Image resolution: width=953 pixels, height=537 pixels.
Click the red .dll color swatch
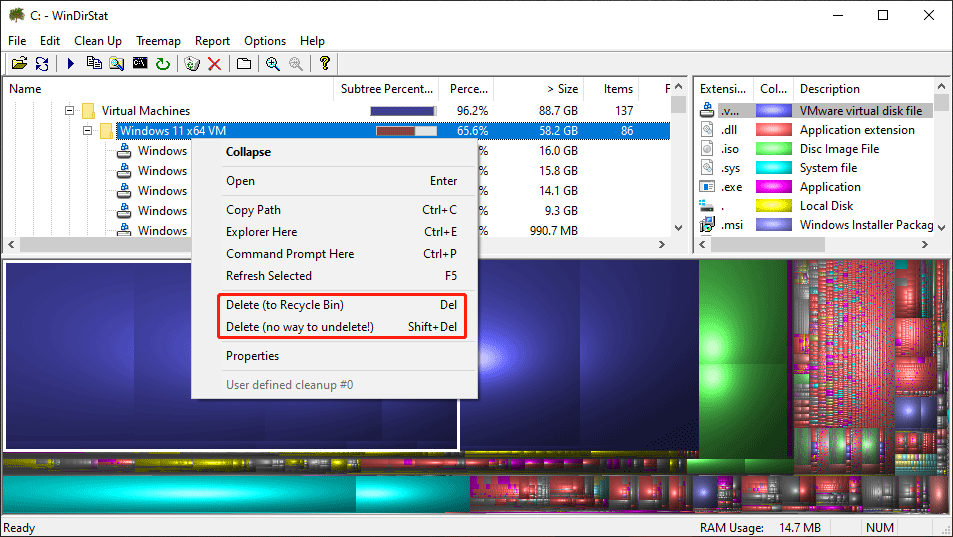pos(774,129)
